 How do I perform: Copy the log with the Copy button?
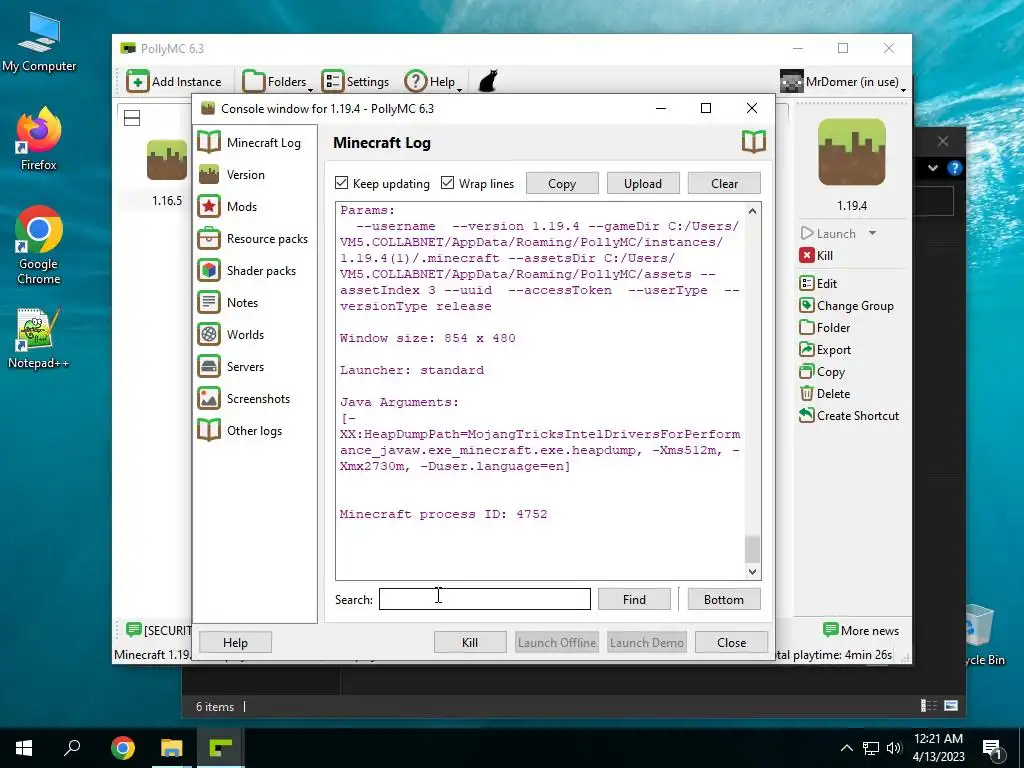562,184
